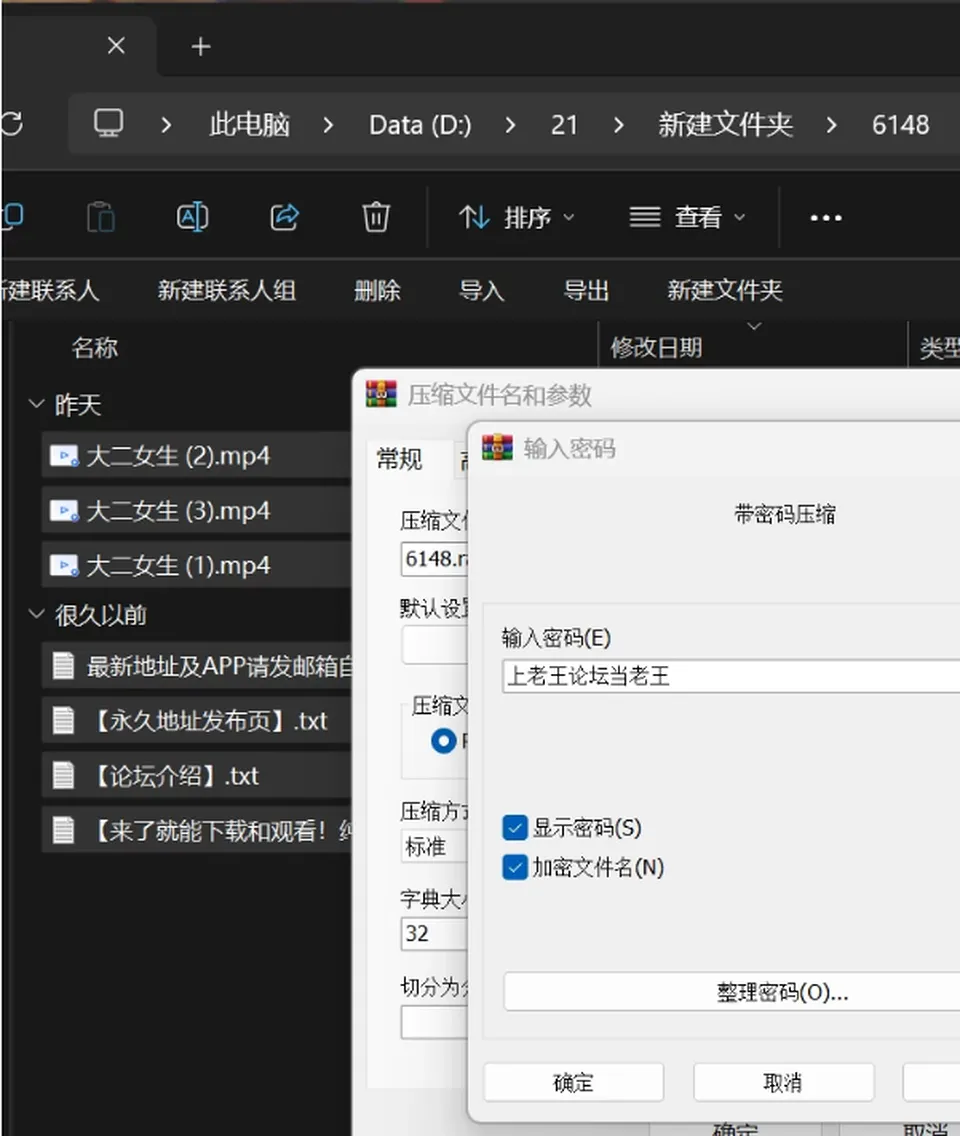Add a new Explorer tab
The image size is (960, 1136).
tap(201, 46)
